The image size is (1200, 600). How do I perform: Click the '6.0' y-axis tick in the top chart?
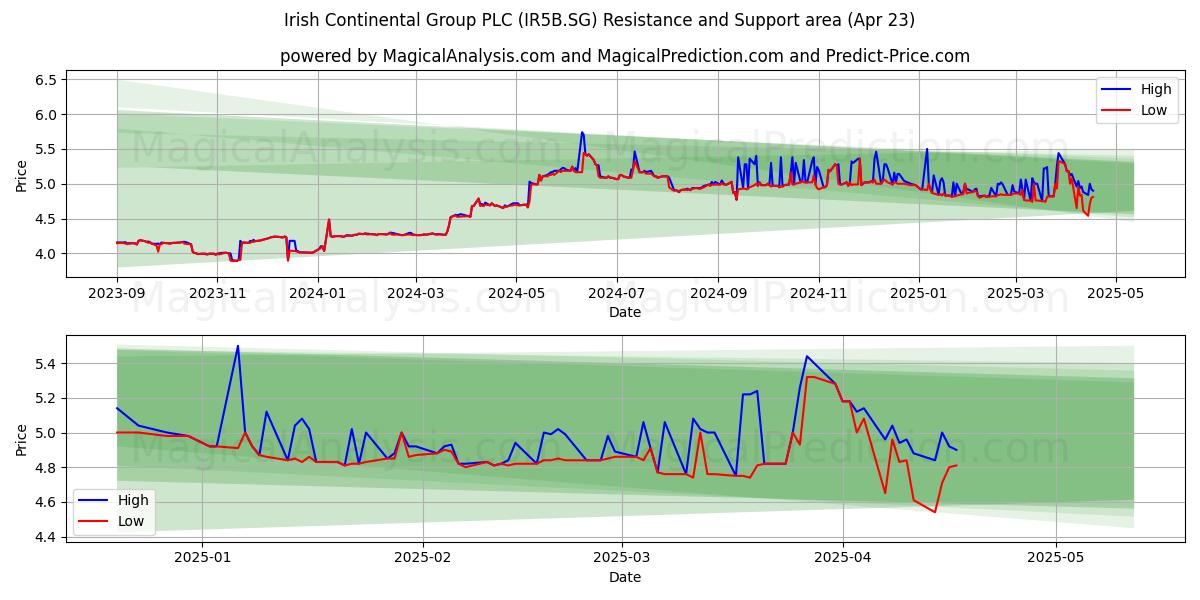47,114
